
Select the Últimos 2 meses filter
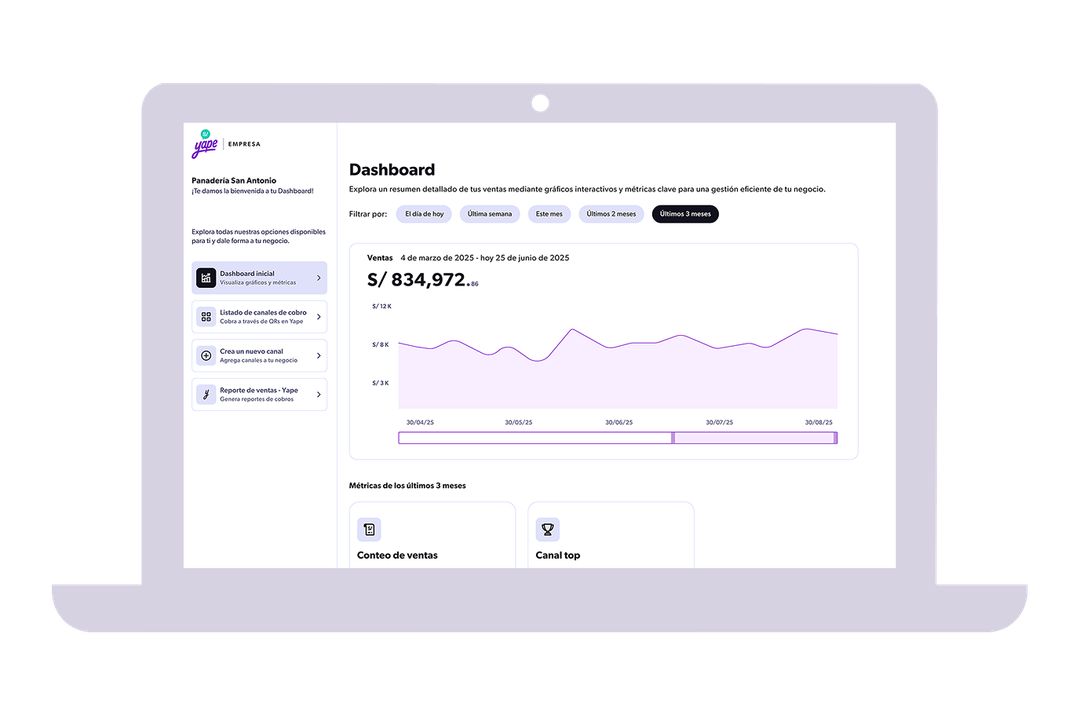pyautogui.click(x=611, y=214)
